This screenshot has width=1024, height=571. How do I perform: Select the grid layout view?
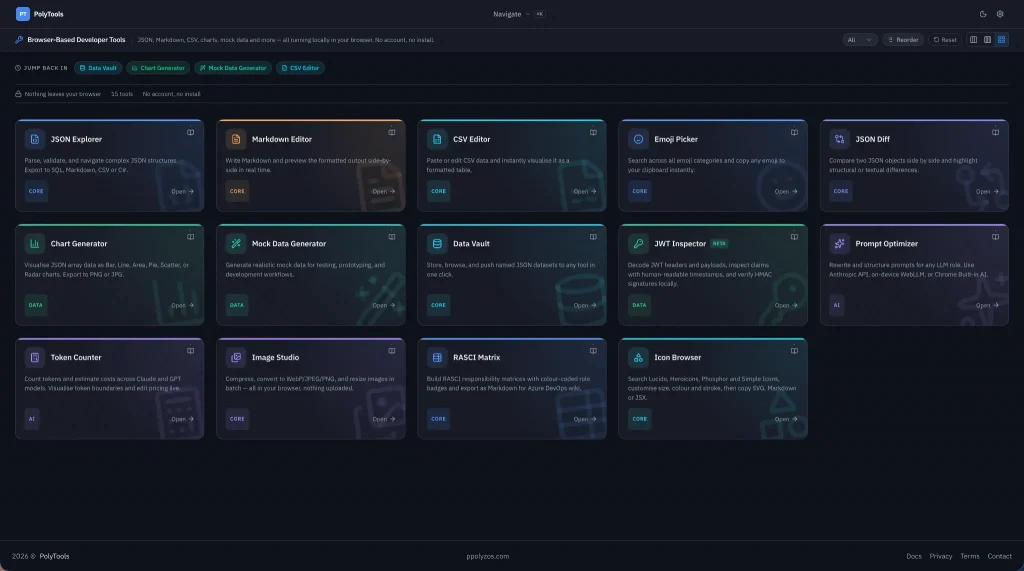1001,40
